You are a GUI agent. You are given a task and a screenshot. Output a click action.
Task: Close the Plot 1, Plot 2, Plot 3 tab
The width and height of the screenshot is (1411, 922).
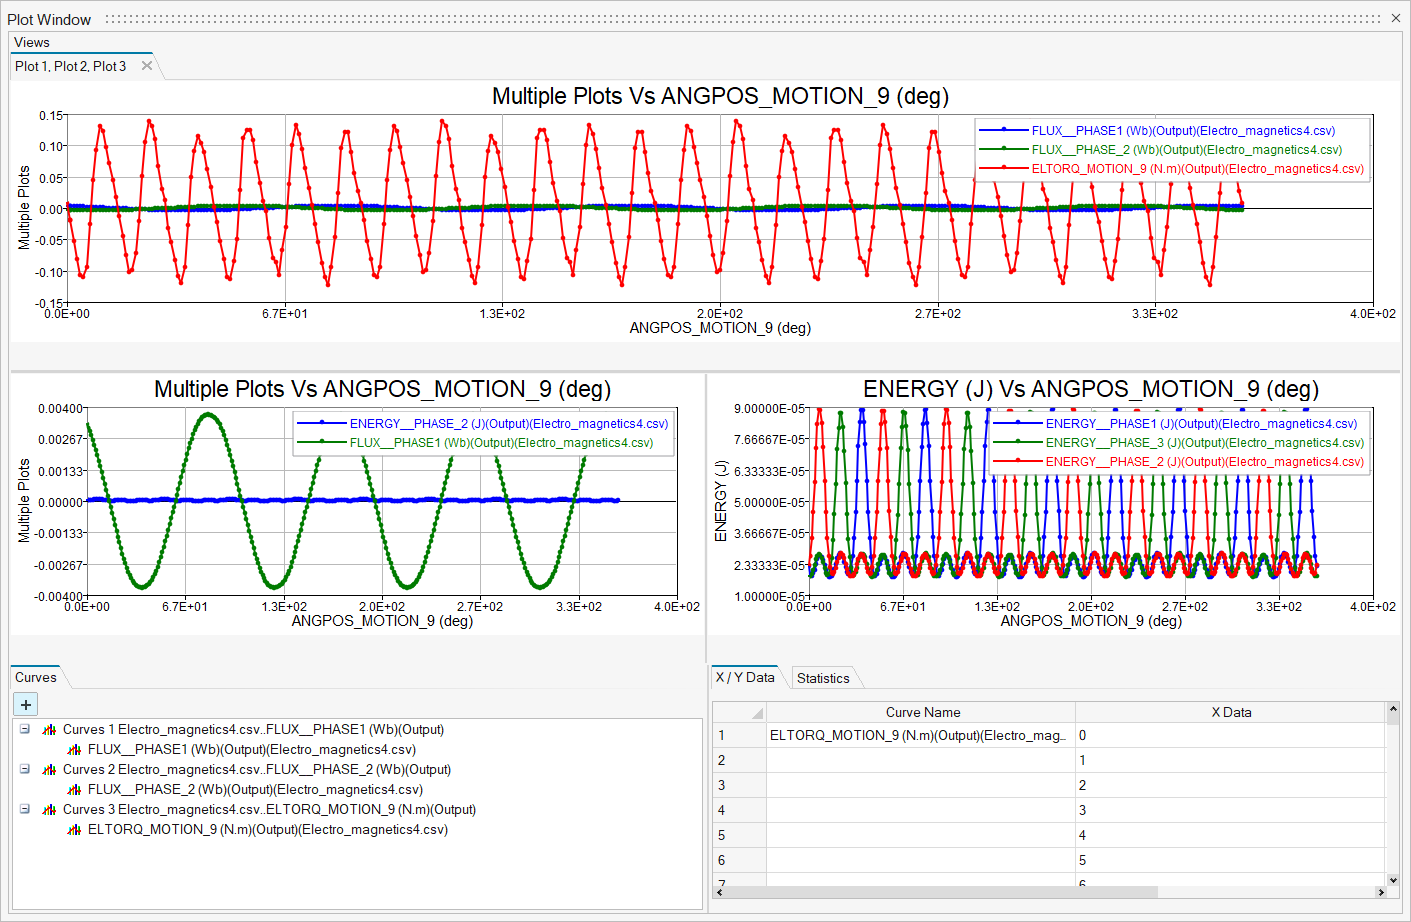pyautogui.click(x=147, y=66)
